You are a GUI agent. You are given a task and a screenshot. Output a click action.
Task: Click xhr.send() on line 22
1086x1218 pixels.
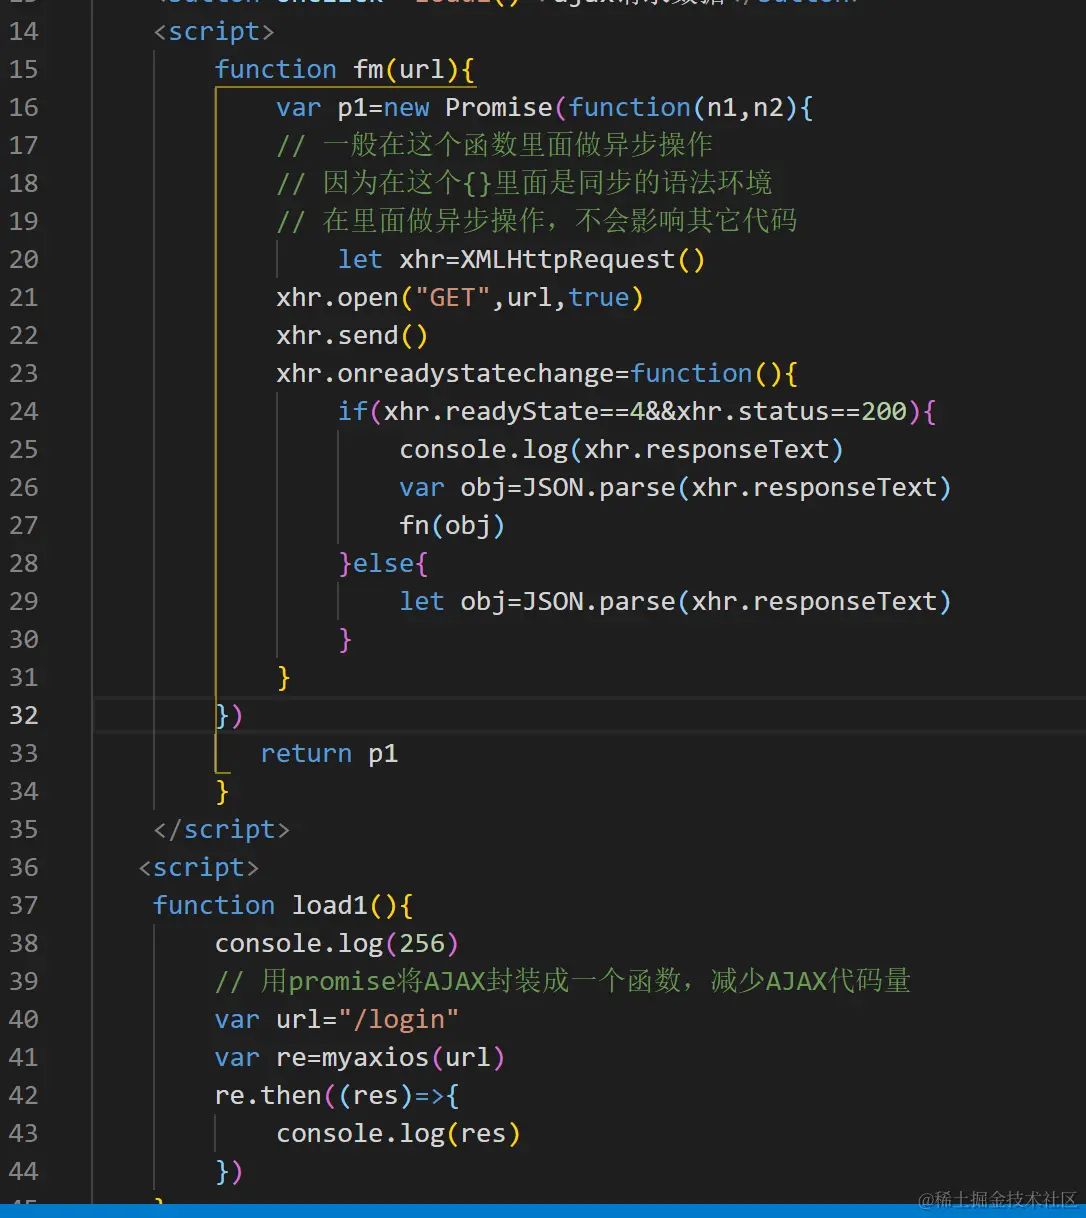353,335
